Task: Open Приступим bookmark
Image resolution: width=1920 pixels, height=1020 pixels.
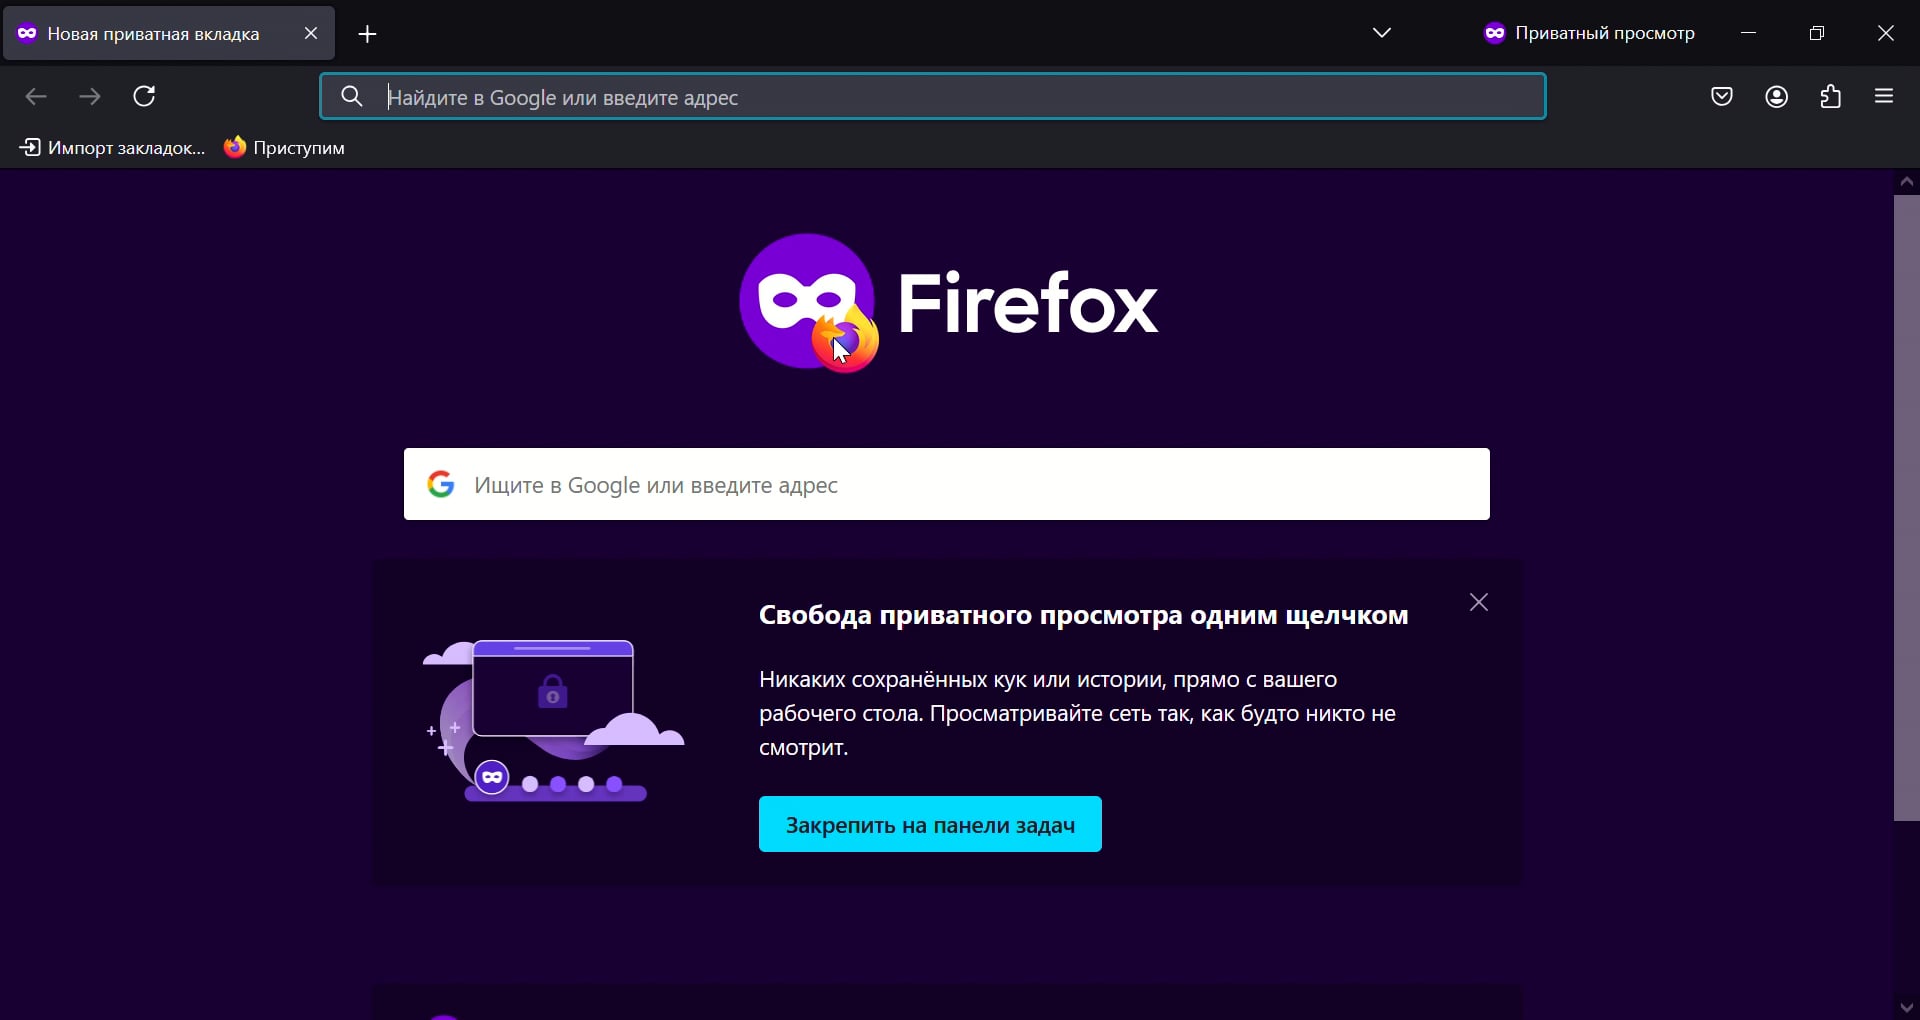Action: pos(285,147)
